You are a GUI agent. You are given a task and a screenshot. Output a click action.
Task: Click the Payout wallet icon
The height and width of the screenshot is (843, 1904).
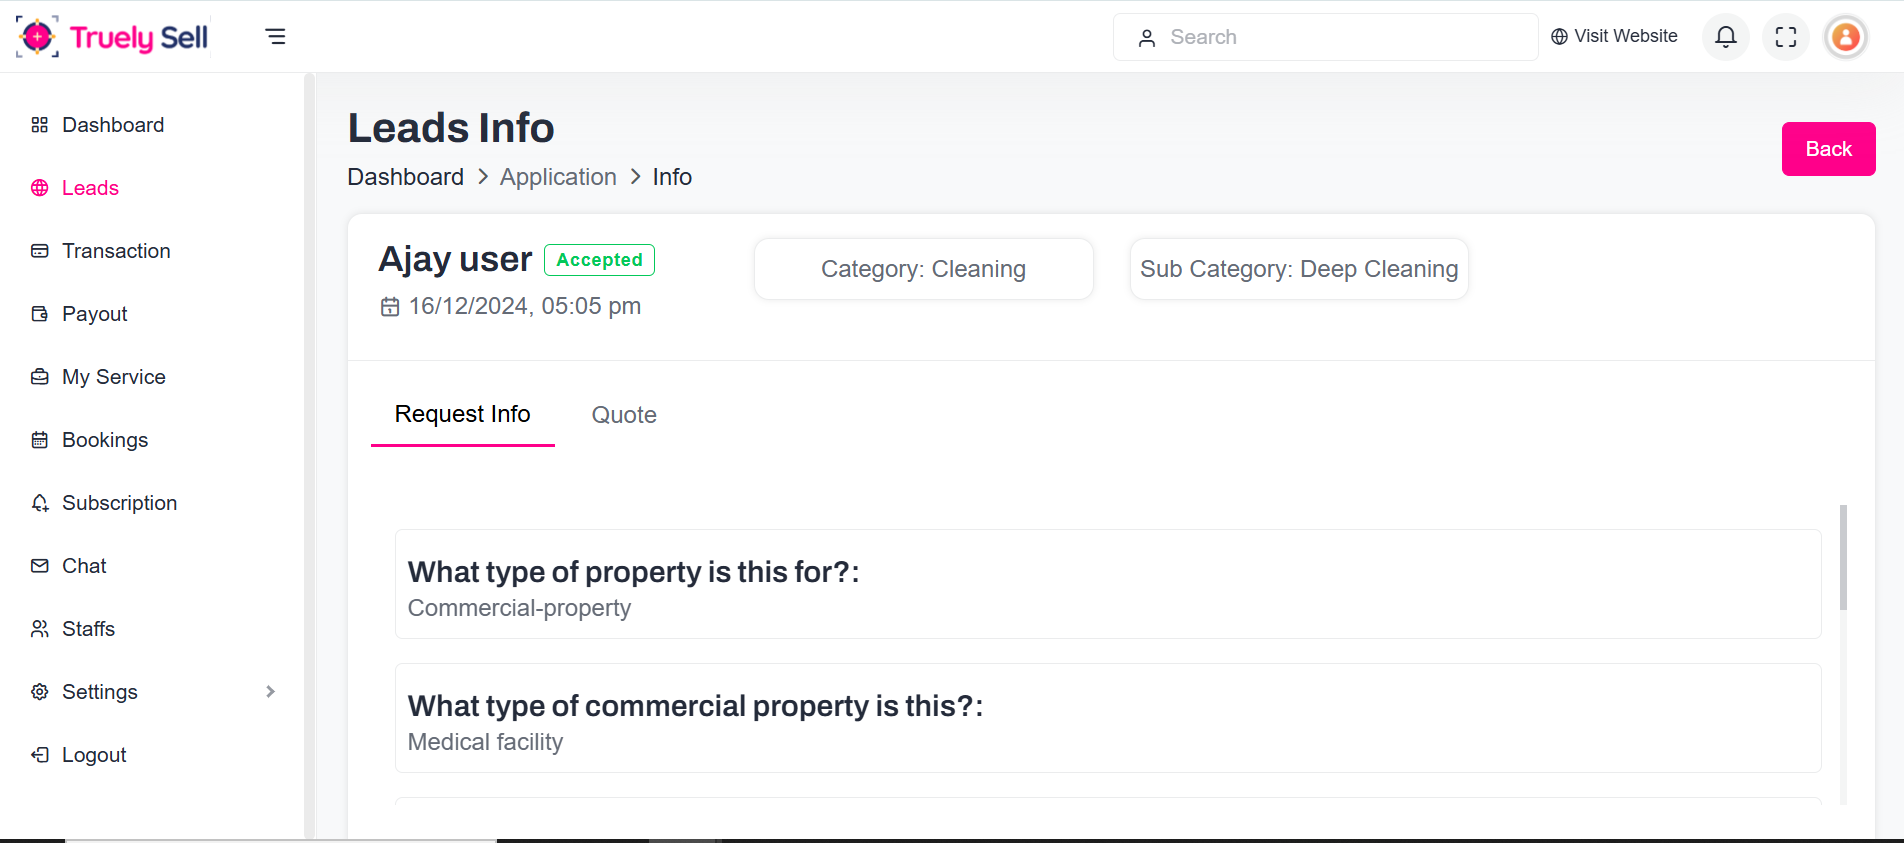(x=40, y=314)
